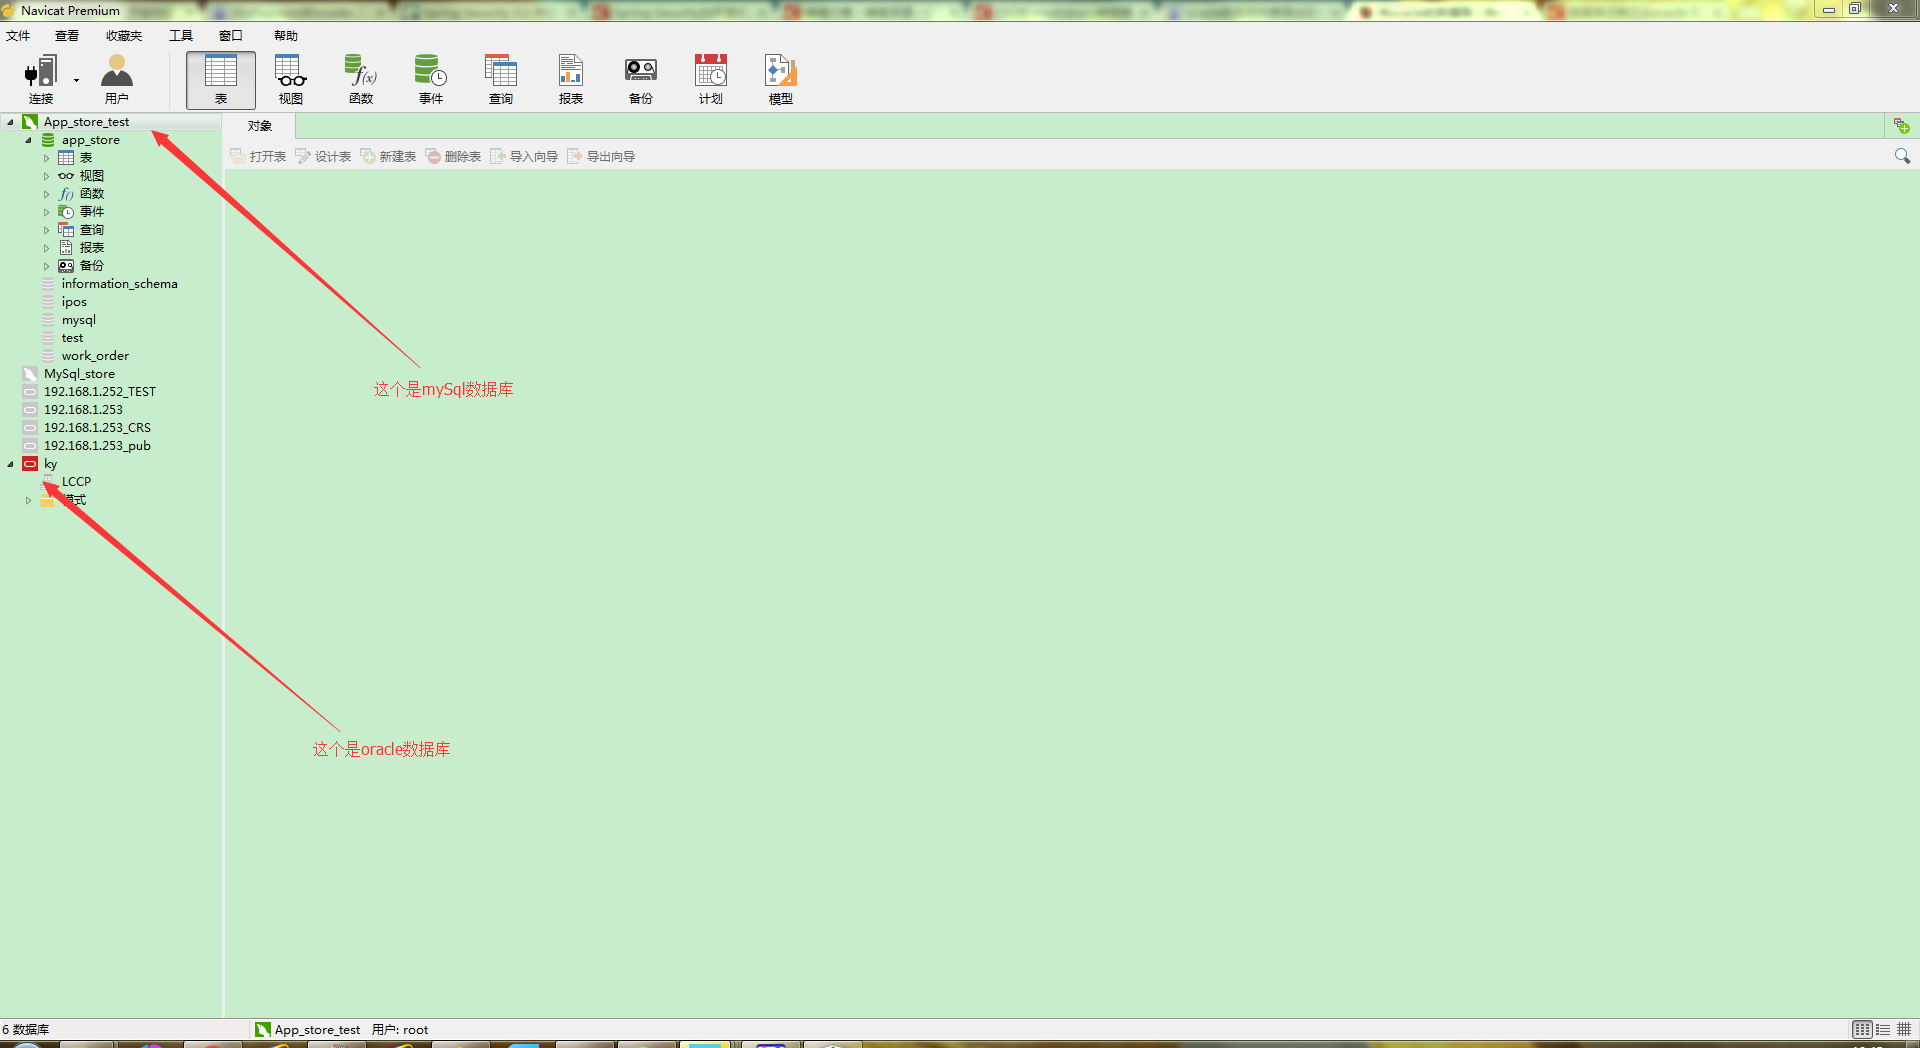Open the connection dropdown arrow

(x=76, y=80)
